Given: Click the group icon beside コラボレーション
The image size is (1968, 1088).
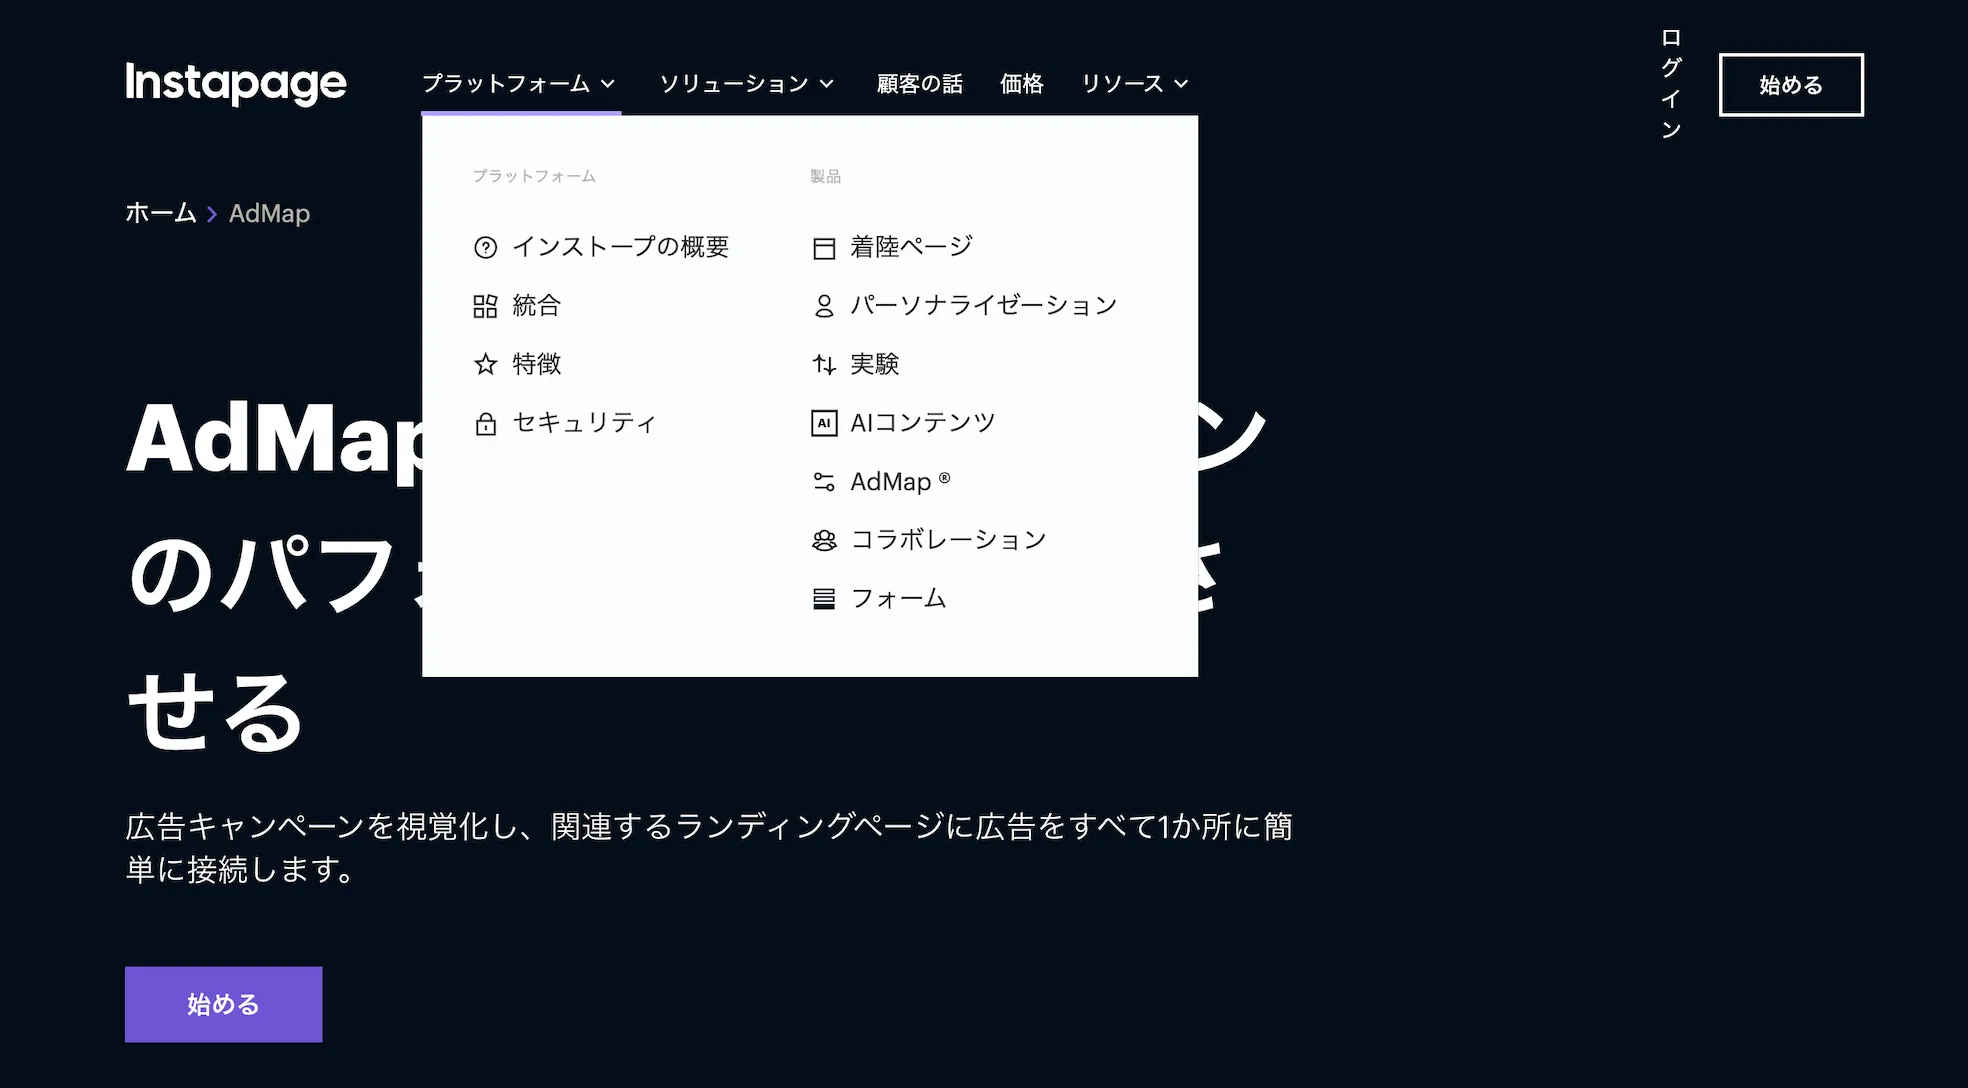Looking at the screenshot, I should click(823, 541).
